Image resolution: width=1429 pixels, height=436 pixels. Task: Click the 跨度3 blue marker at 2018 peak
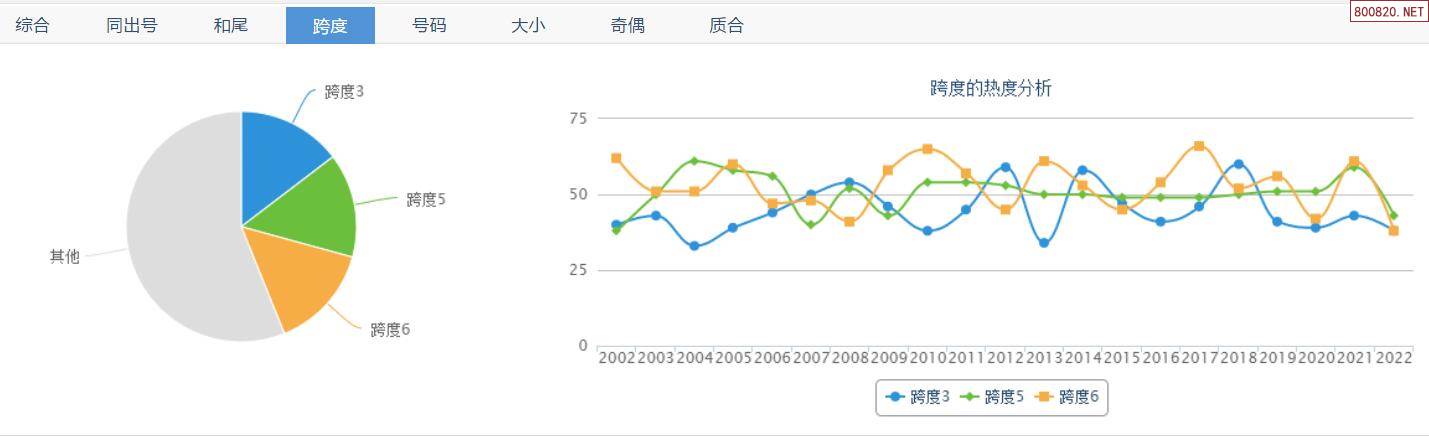tap(1238, 164)
